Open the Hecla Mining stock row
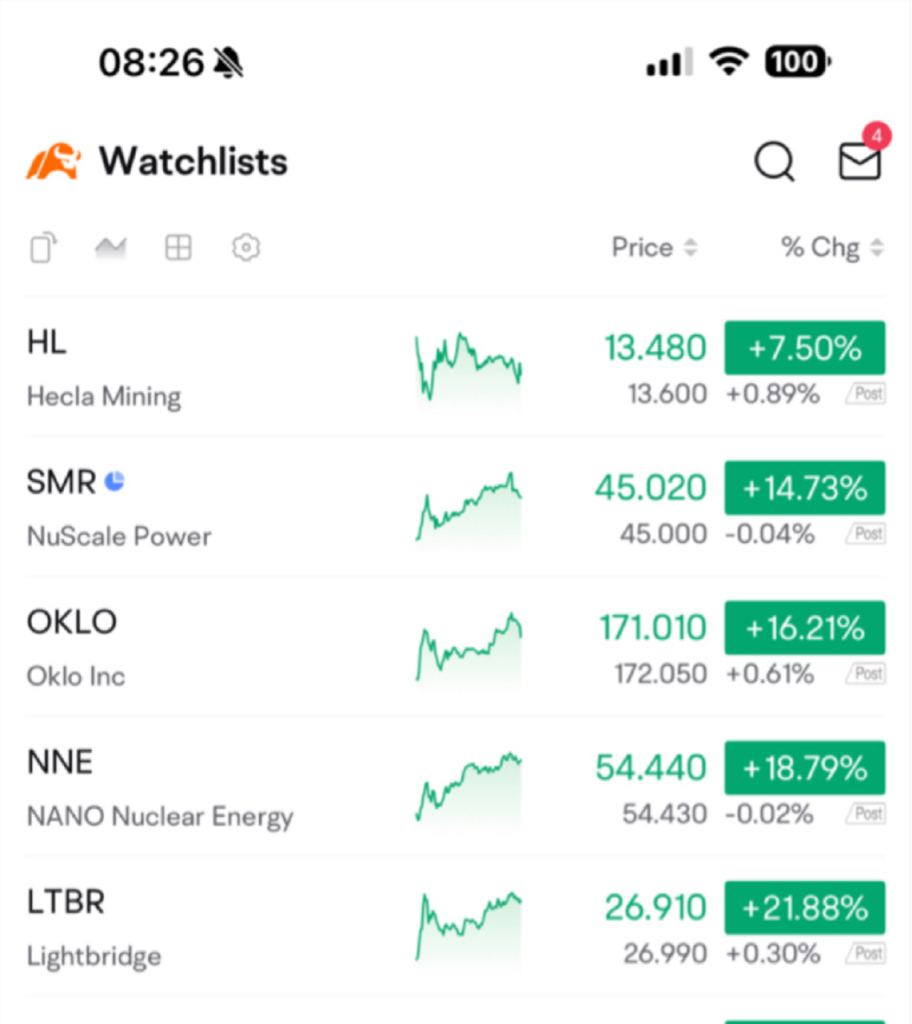The width and height of the screenshot is (912, 1024). click(456, 368)
